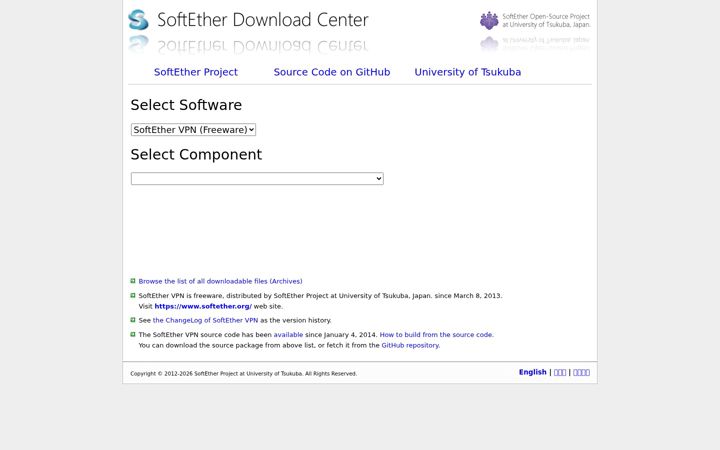Viewport: 720px width, 450px height.
Task: Select the middle language link in footer
Action: point(560,372)
